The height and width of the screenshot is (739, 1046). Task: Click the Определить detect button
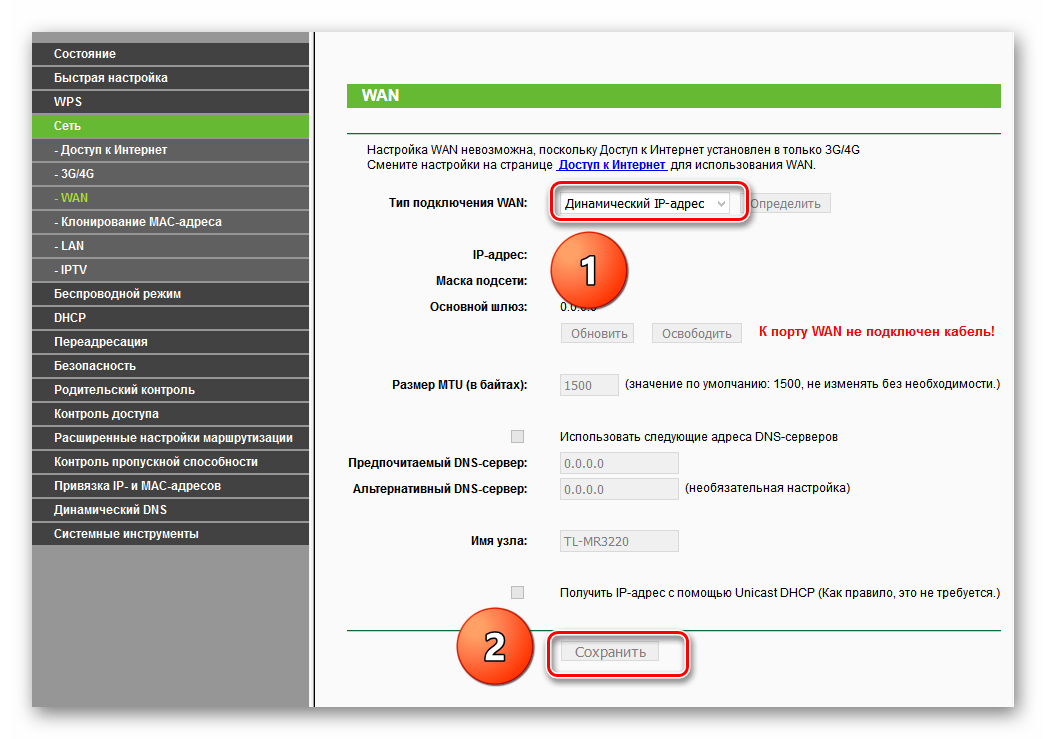point(785,203)
